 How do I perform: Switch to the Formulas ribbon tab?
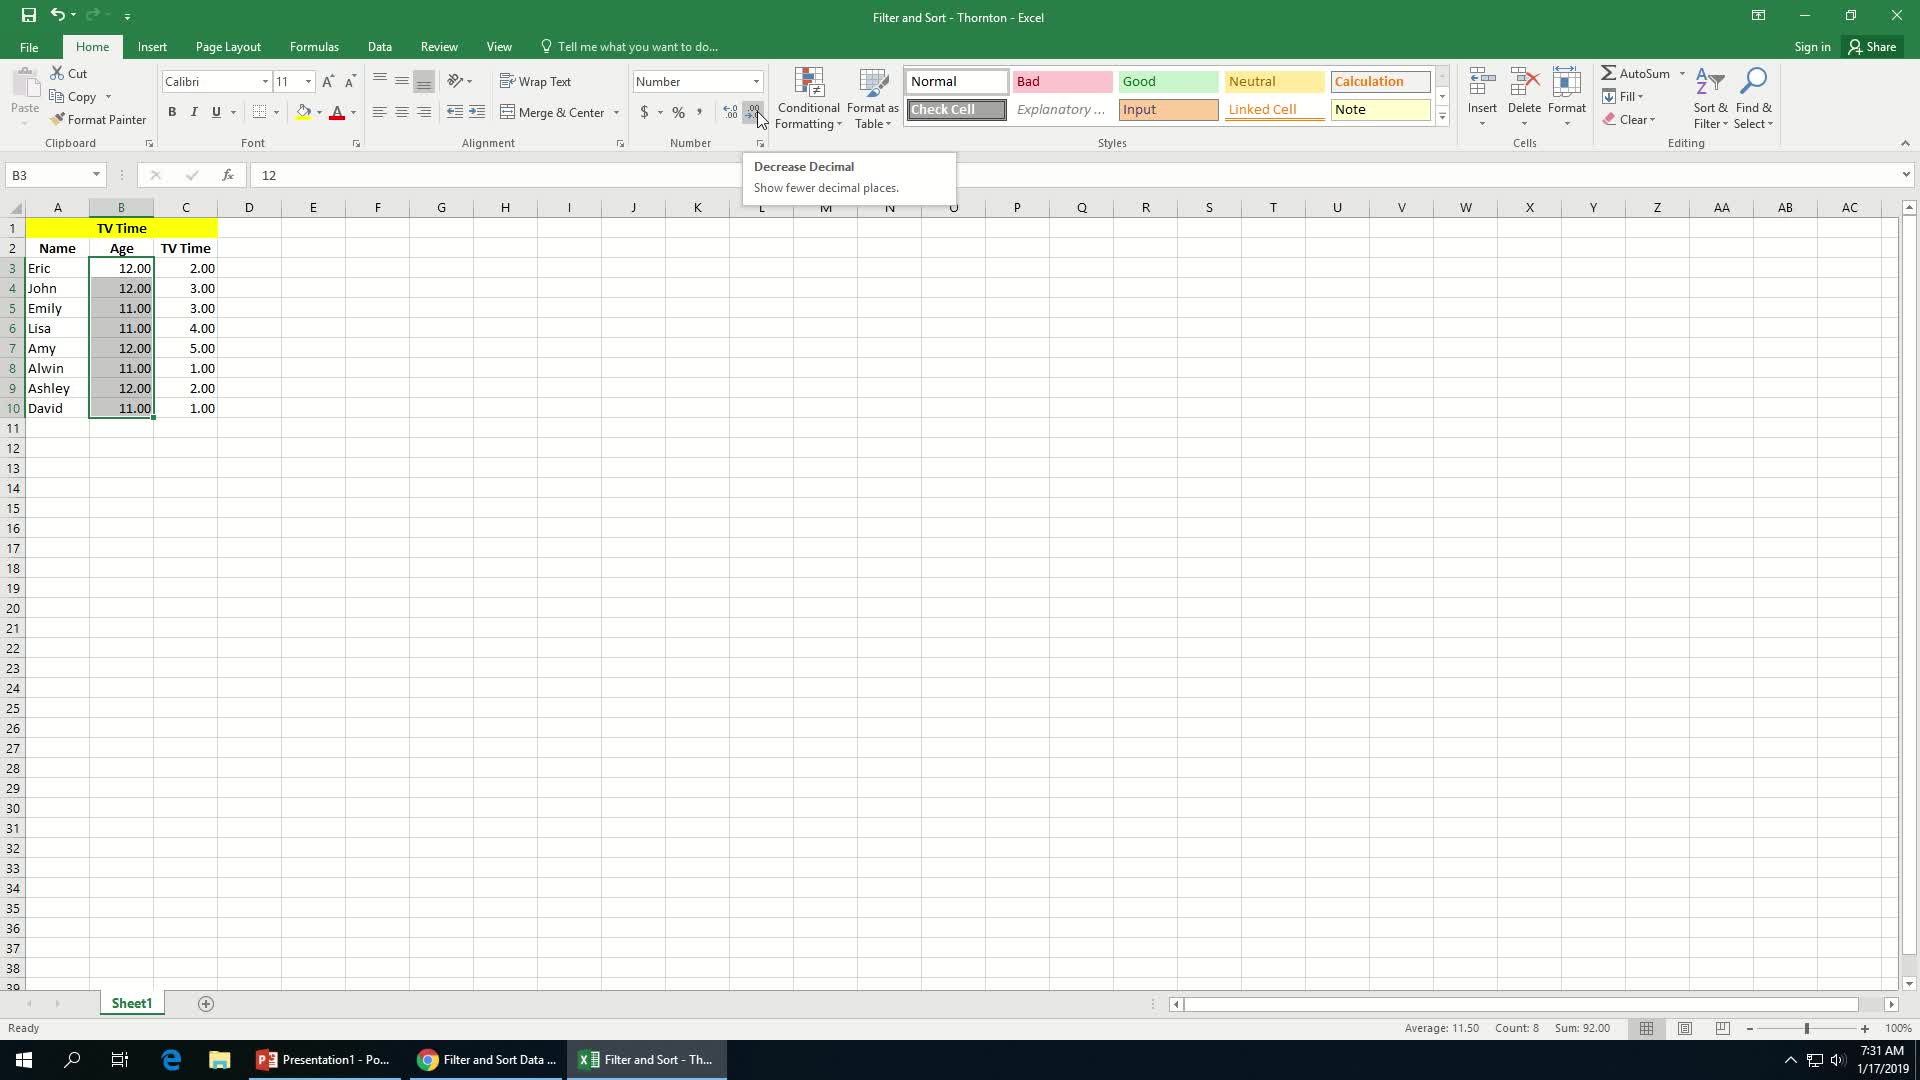pyautogui.click(x=314, y=46)
